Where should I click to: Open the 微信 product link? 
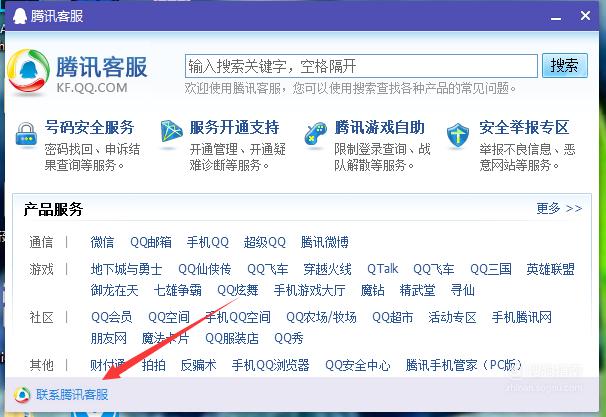(102, 242)
